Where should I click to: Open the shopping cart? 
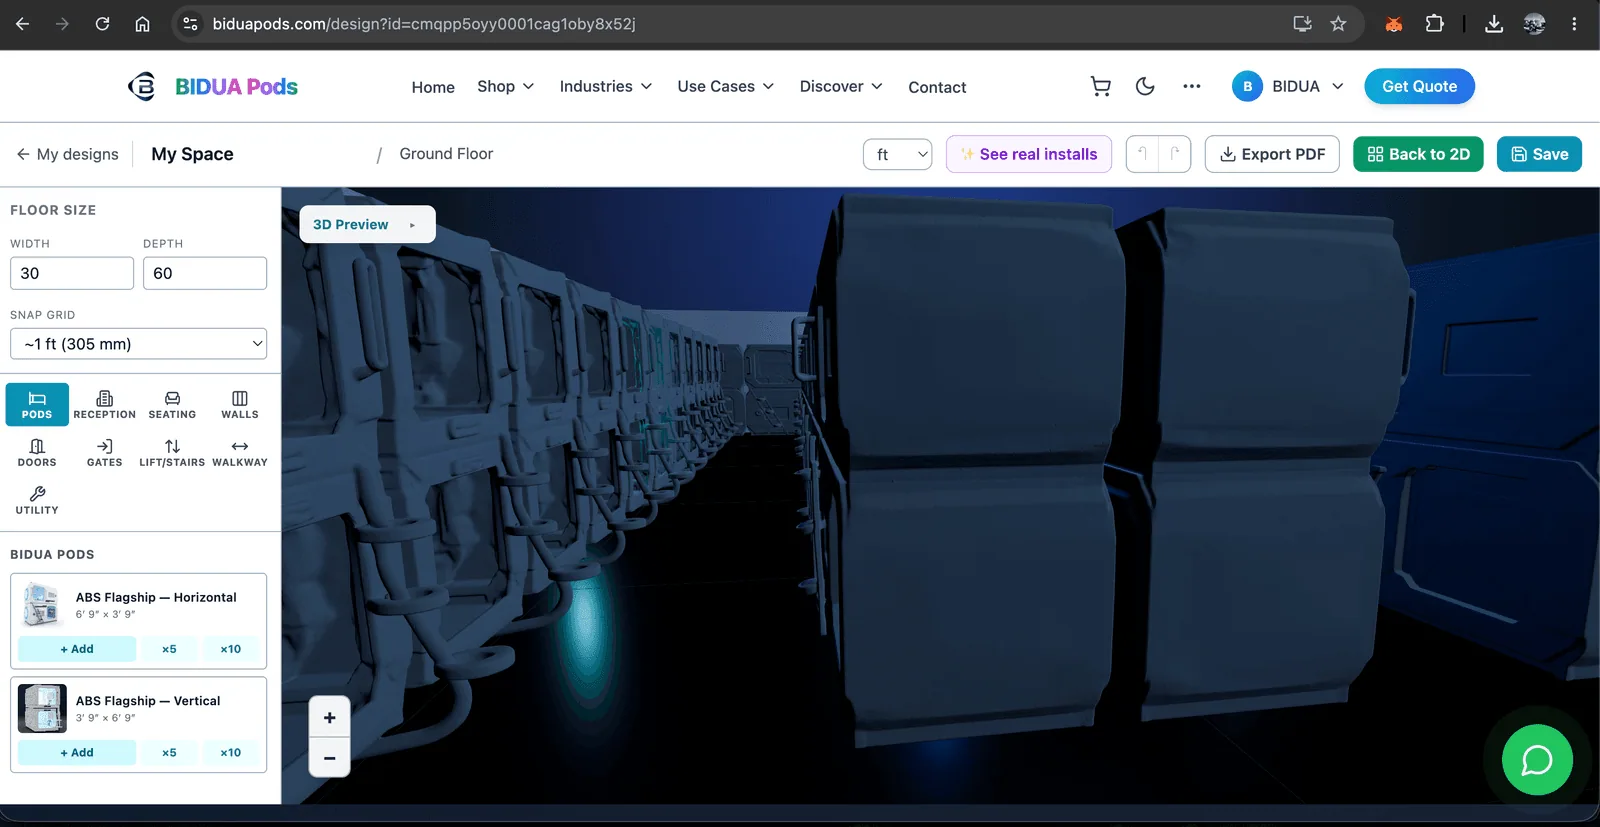(1101, 87)
